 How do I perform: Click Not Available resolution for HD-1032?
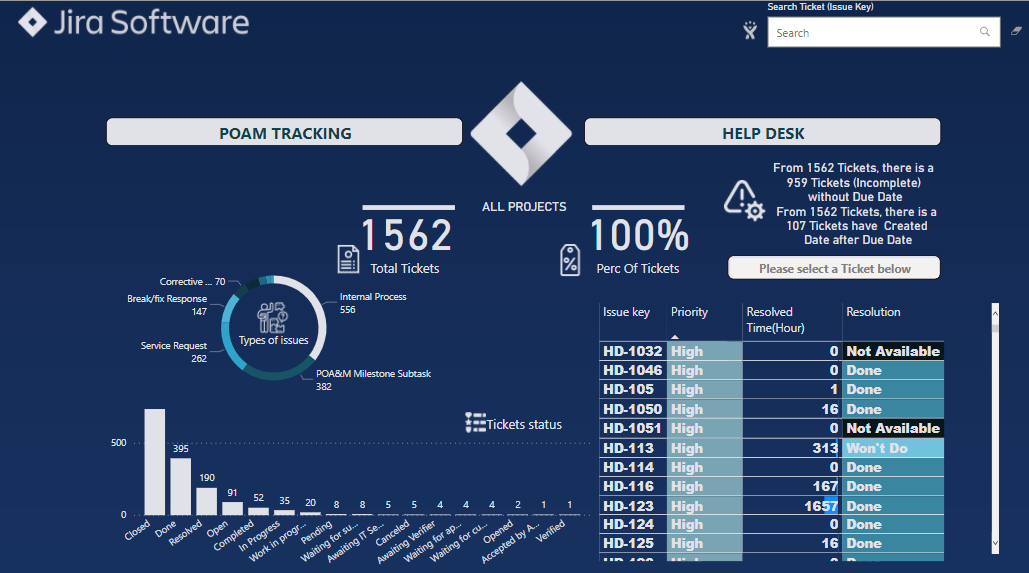[x=893, y=351]
